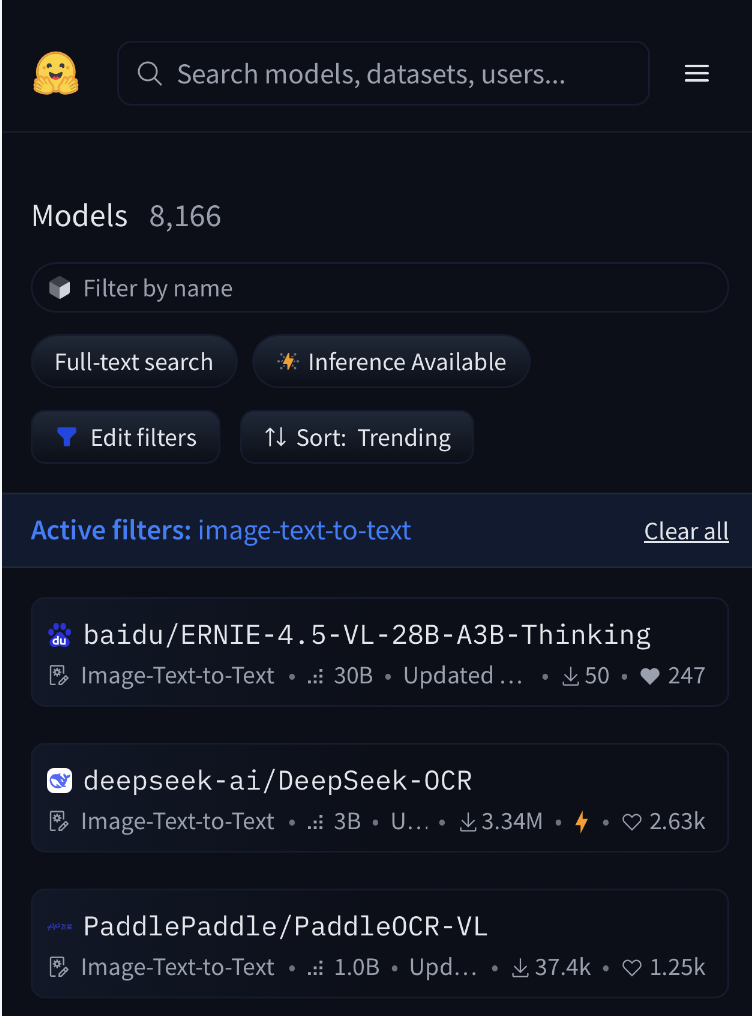The image size is (752, 1016).
Task: Toggle the Inference Available filter
Action: click(391, 362)
